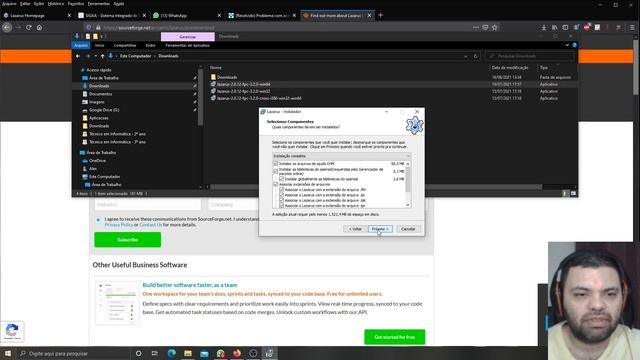Image resolution: width=640 pixels, height=360 pixels.
Task: Click component list scrollbar up arrow
Action: tap(408, 163)
